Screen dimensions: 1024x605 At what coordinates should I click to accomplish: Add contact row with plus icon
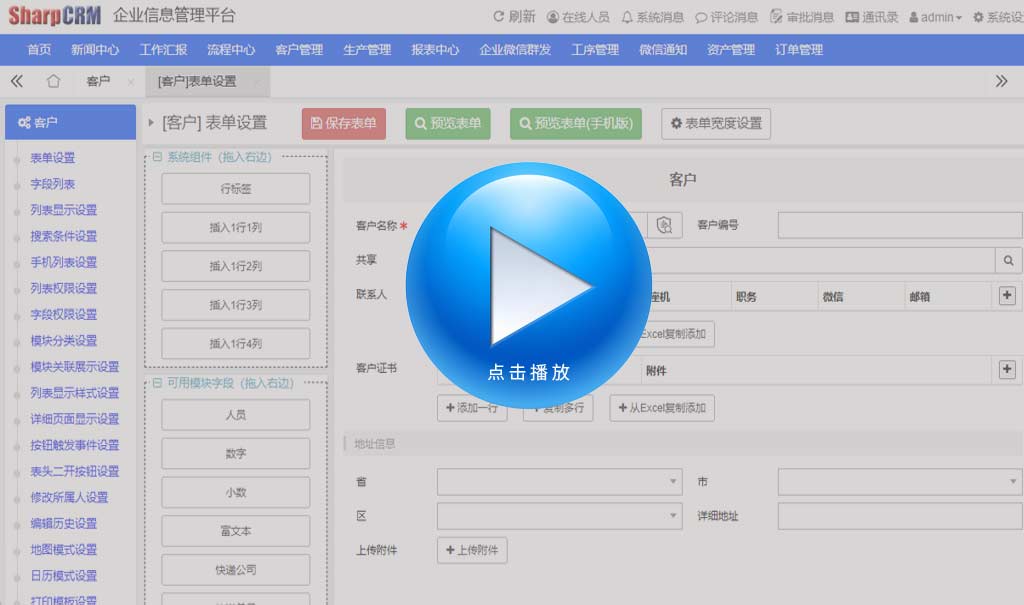[x=1007, y=295]
